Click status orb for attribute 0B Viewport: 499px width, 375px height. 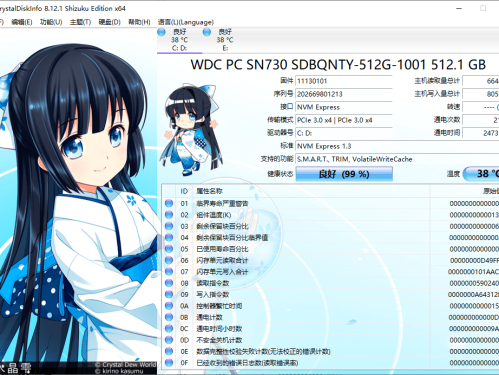click(x=169, y=317)
